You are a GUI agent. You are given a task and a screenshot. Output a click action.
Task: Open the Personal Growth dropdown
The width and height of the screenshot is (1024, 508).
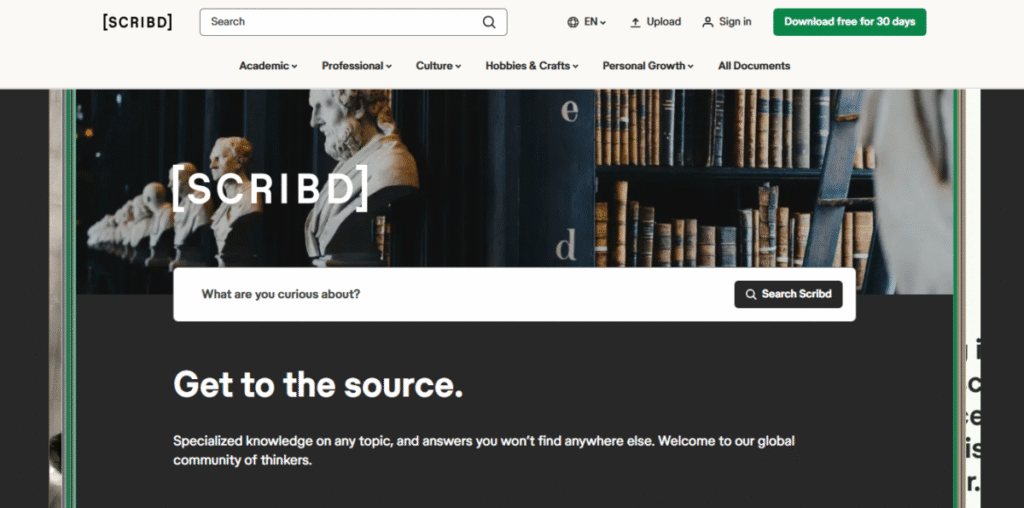click(648, 66)
